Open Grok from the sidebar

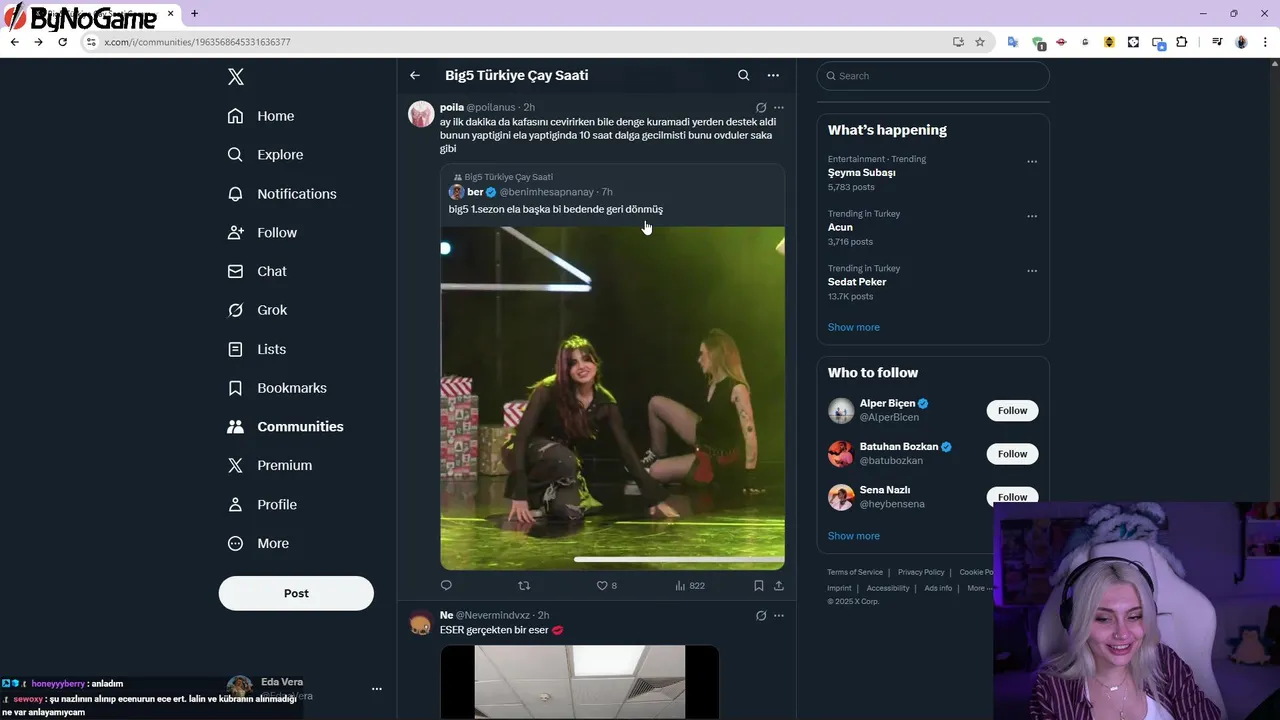tap(257, 310)
